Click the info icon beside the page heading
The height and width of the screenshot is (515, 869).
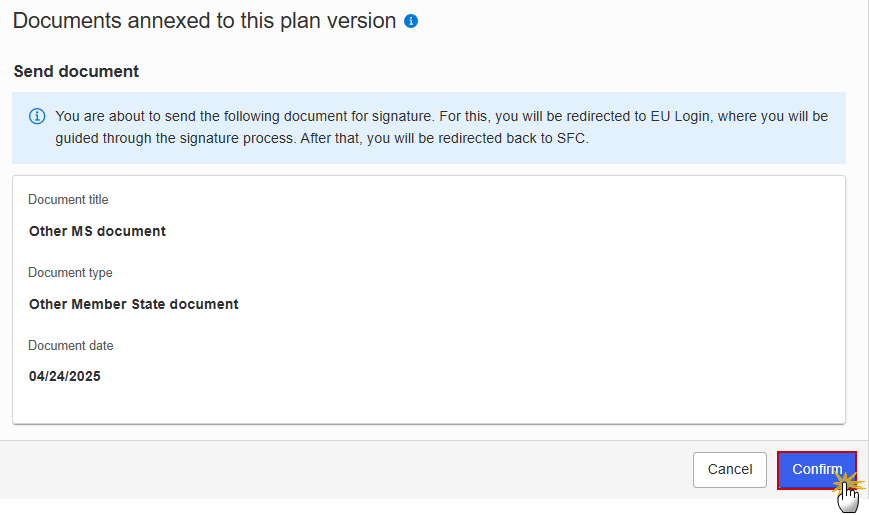[411, 21]
